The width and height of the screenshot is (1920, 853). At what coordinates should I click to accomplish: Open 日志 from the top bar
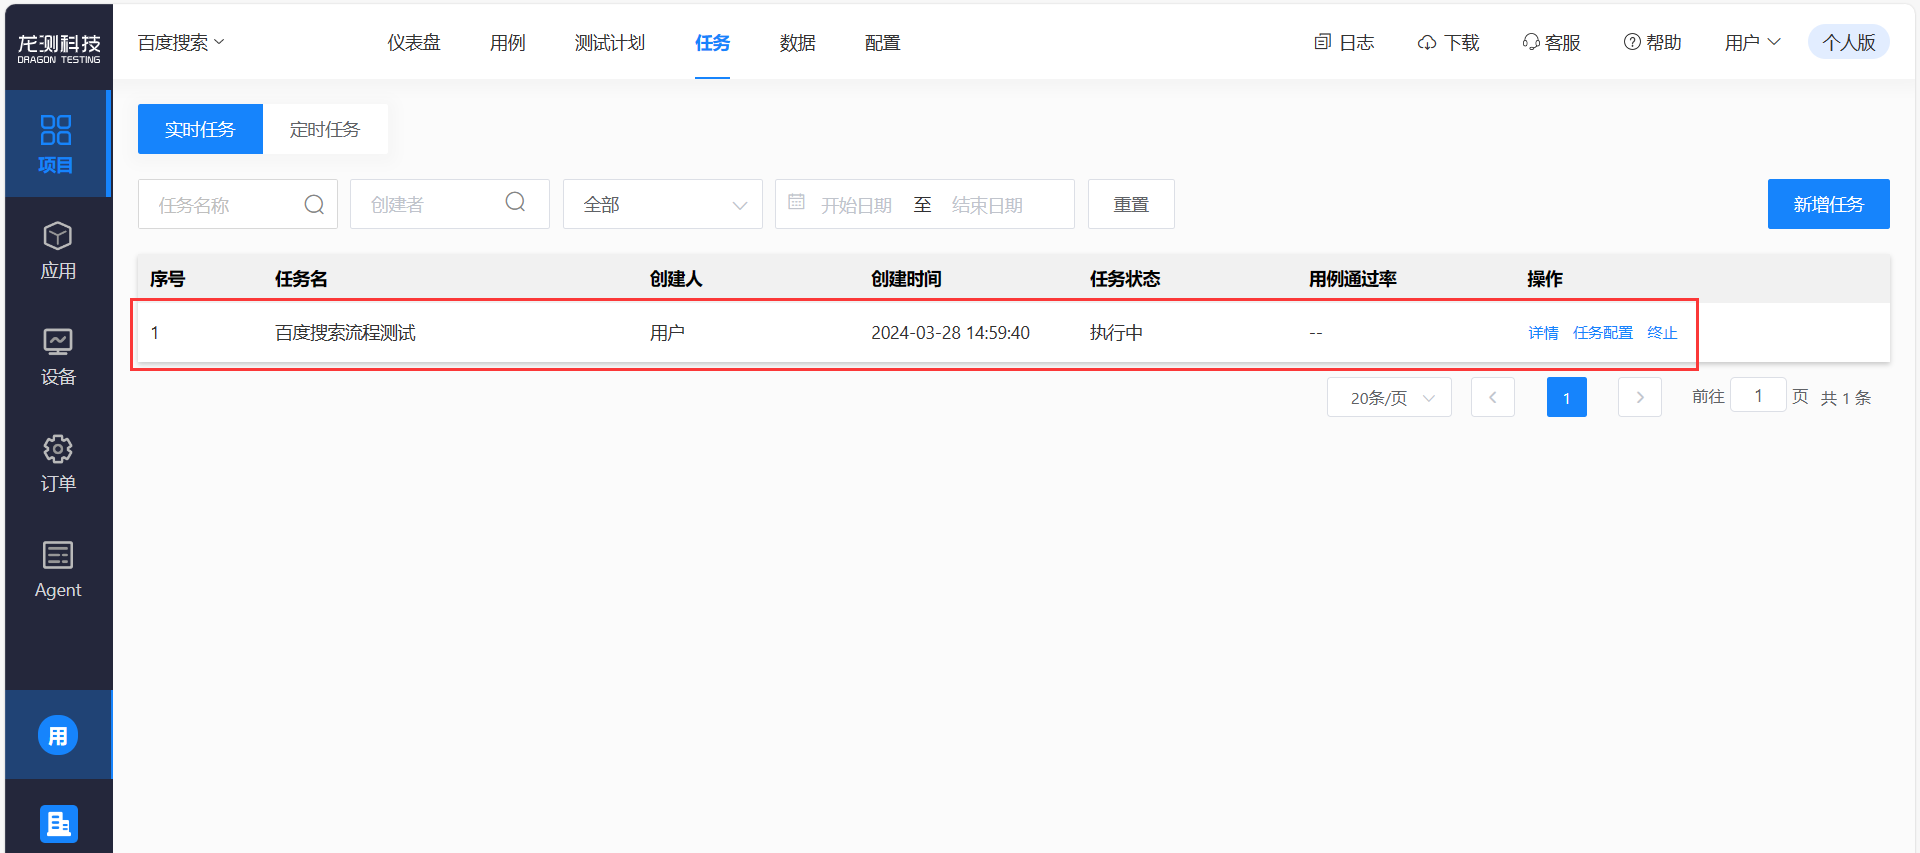[x=1344, y=42]
